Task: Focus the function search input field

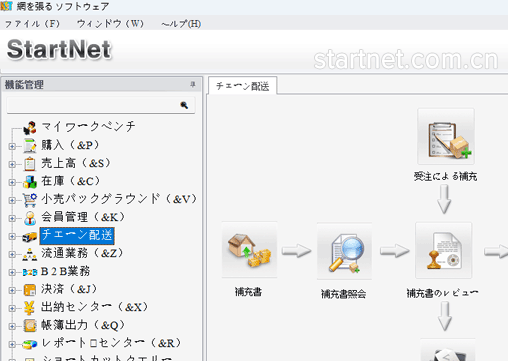Action: 101,105
